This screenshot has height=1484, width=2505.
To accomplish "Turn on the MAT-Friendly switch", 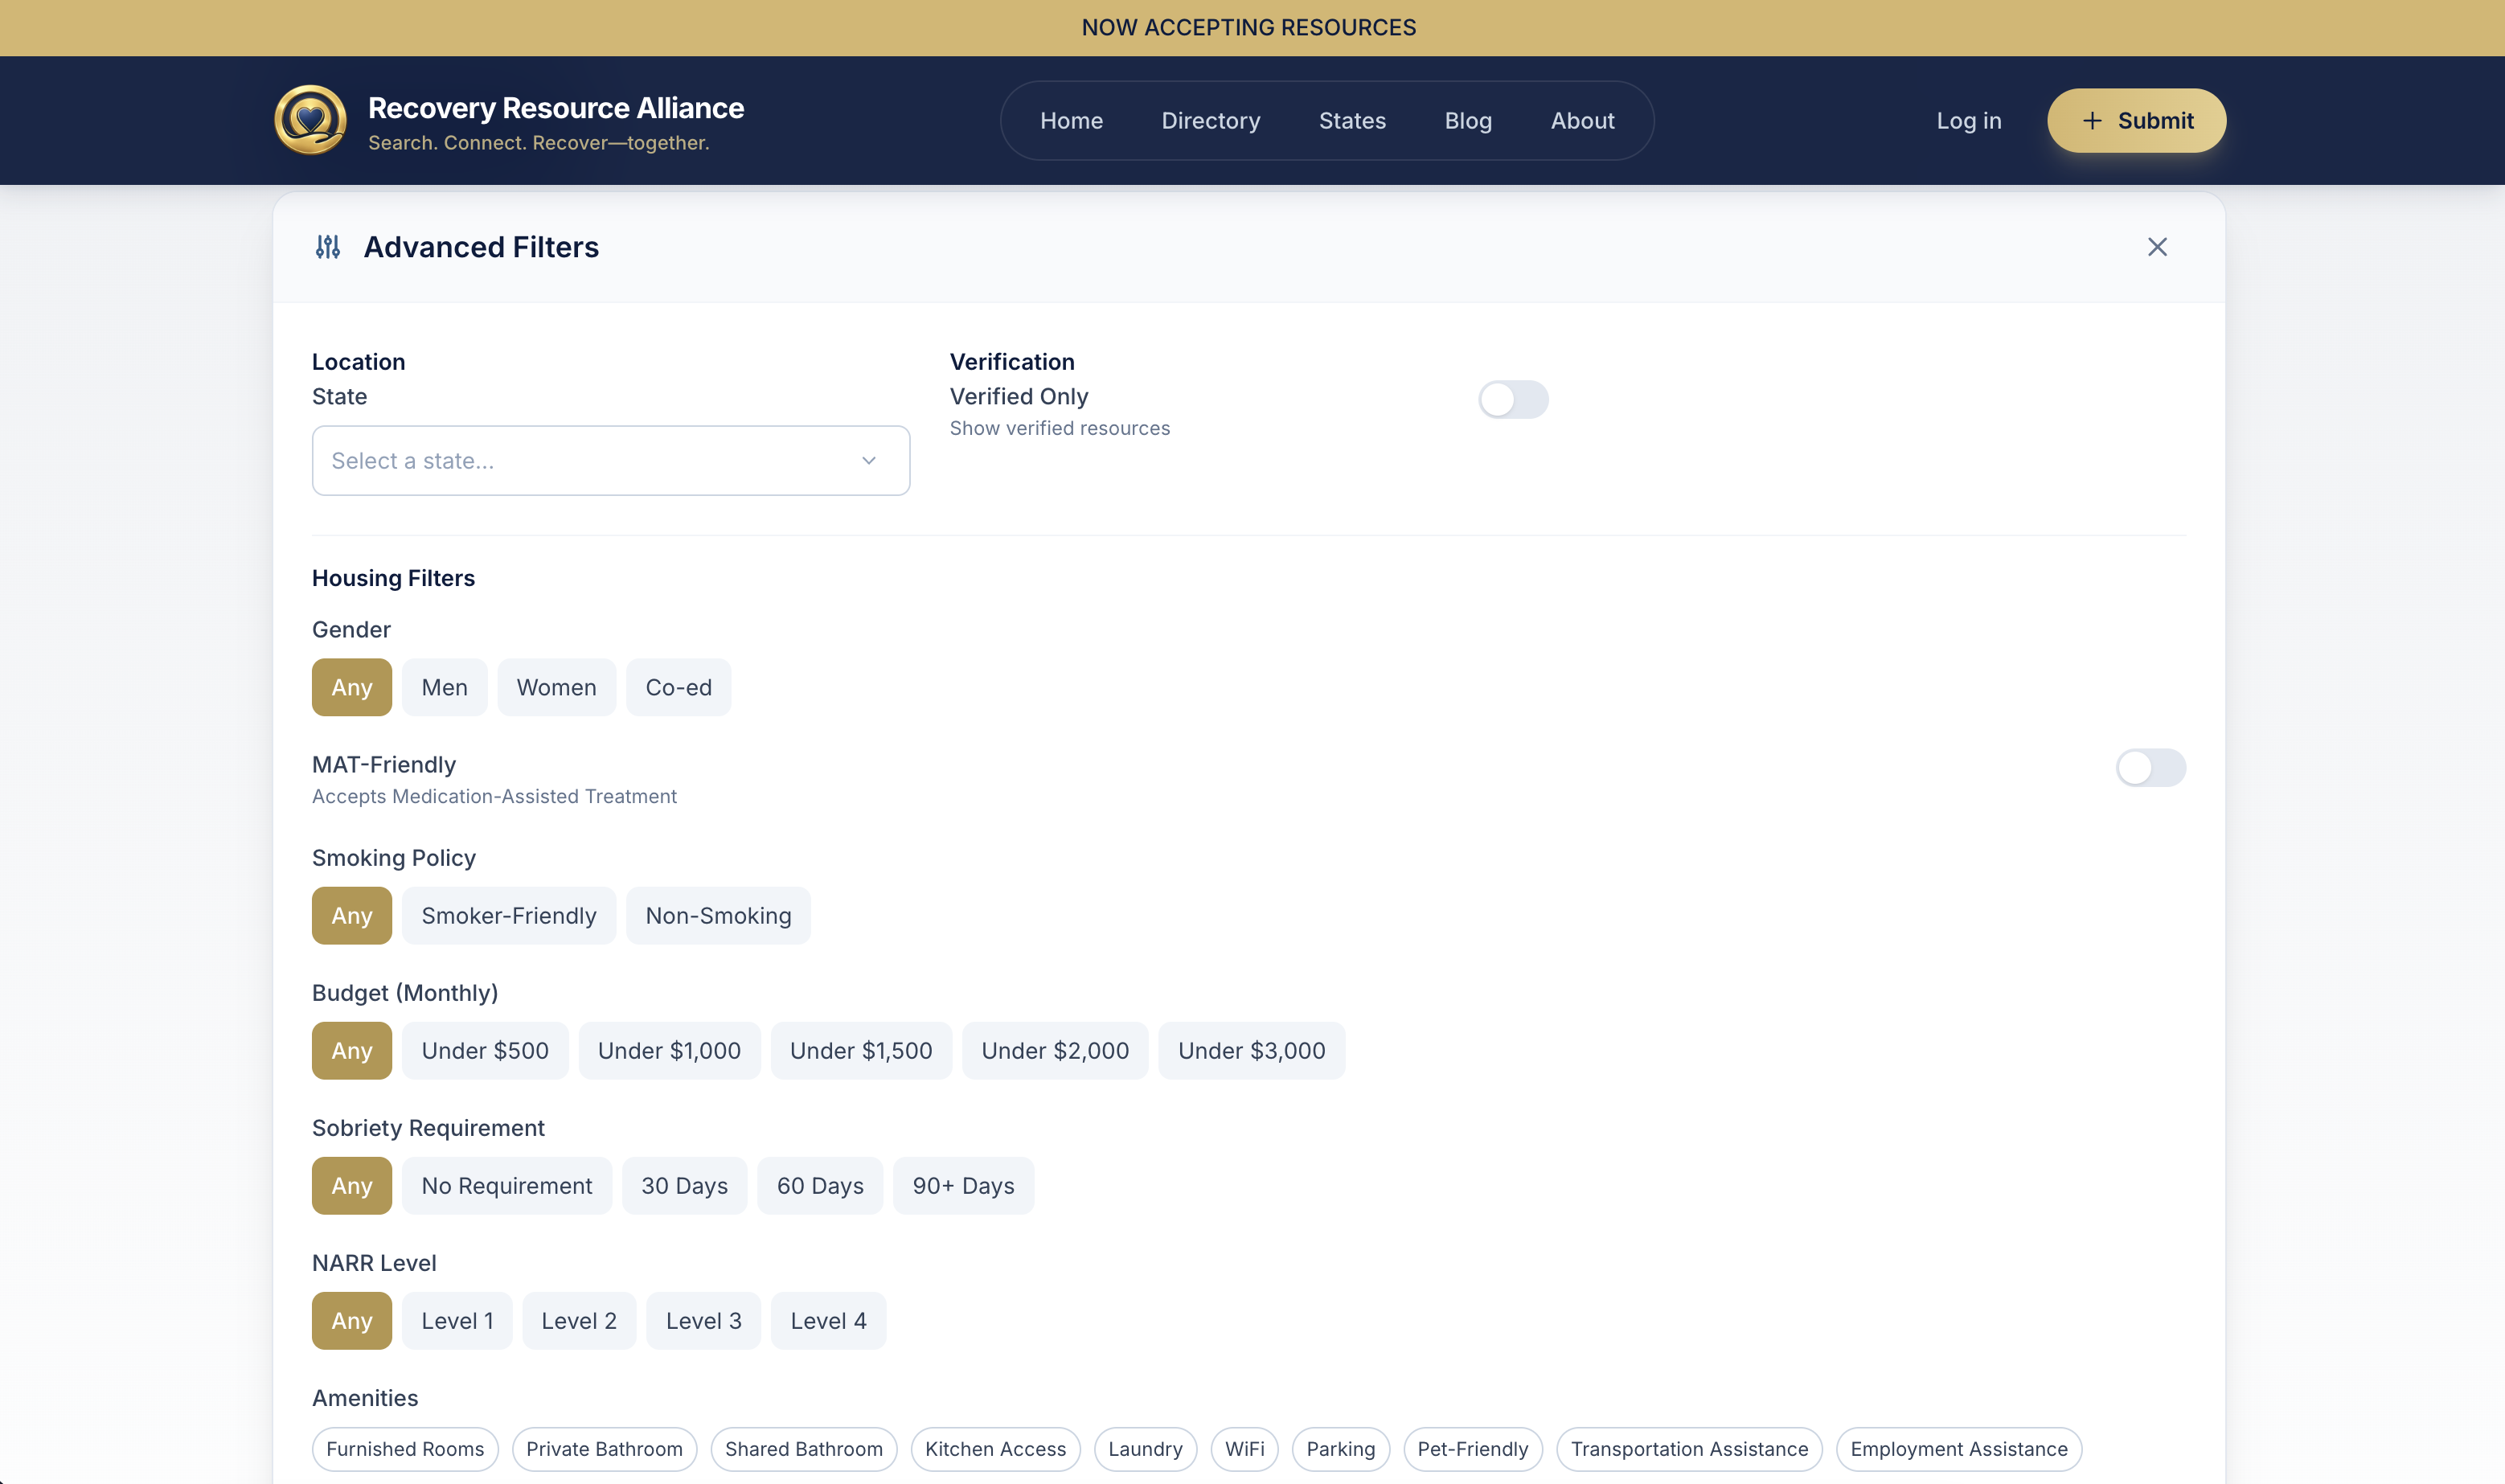I will click(x=2150, y=768).
